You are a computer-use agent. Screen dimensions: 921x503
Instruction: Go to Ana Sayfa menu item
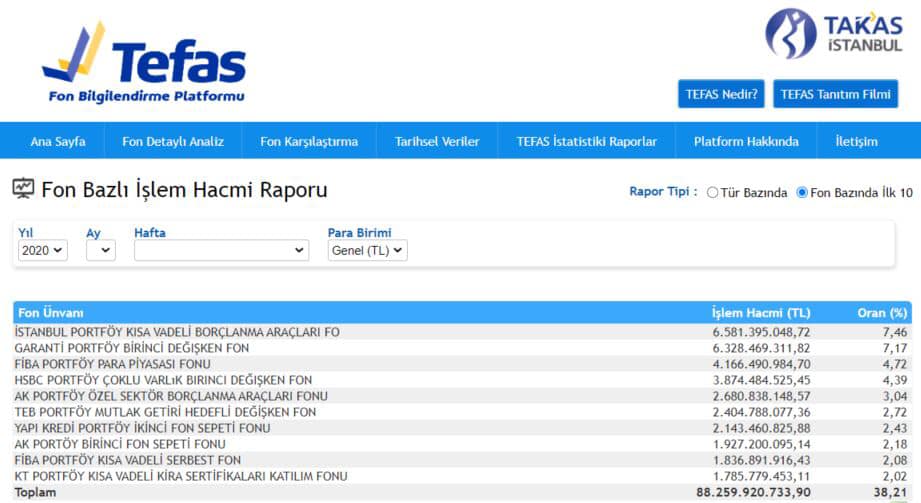[58, 141]
